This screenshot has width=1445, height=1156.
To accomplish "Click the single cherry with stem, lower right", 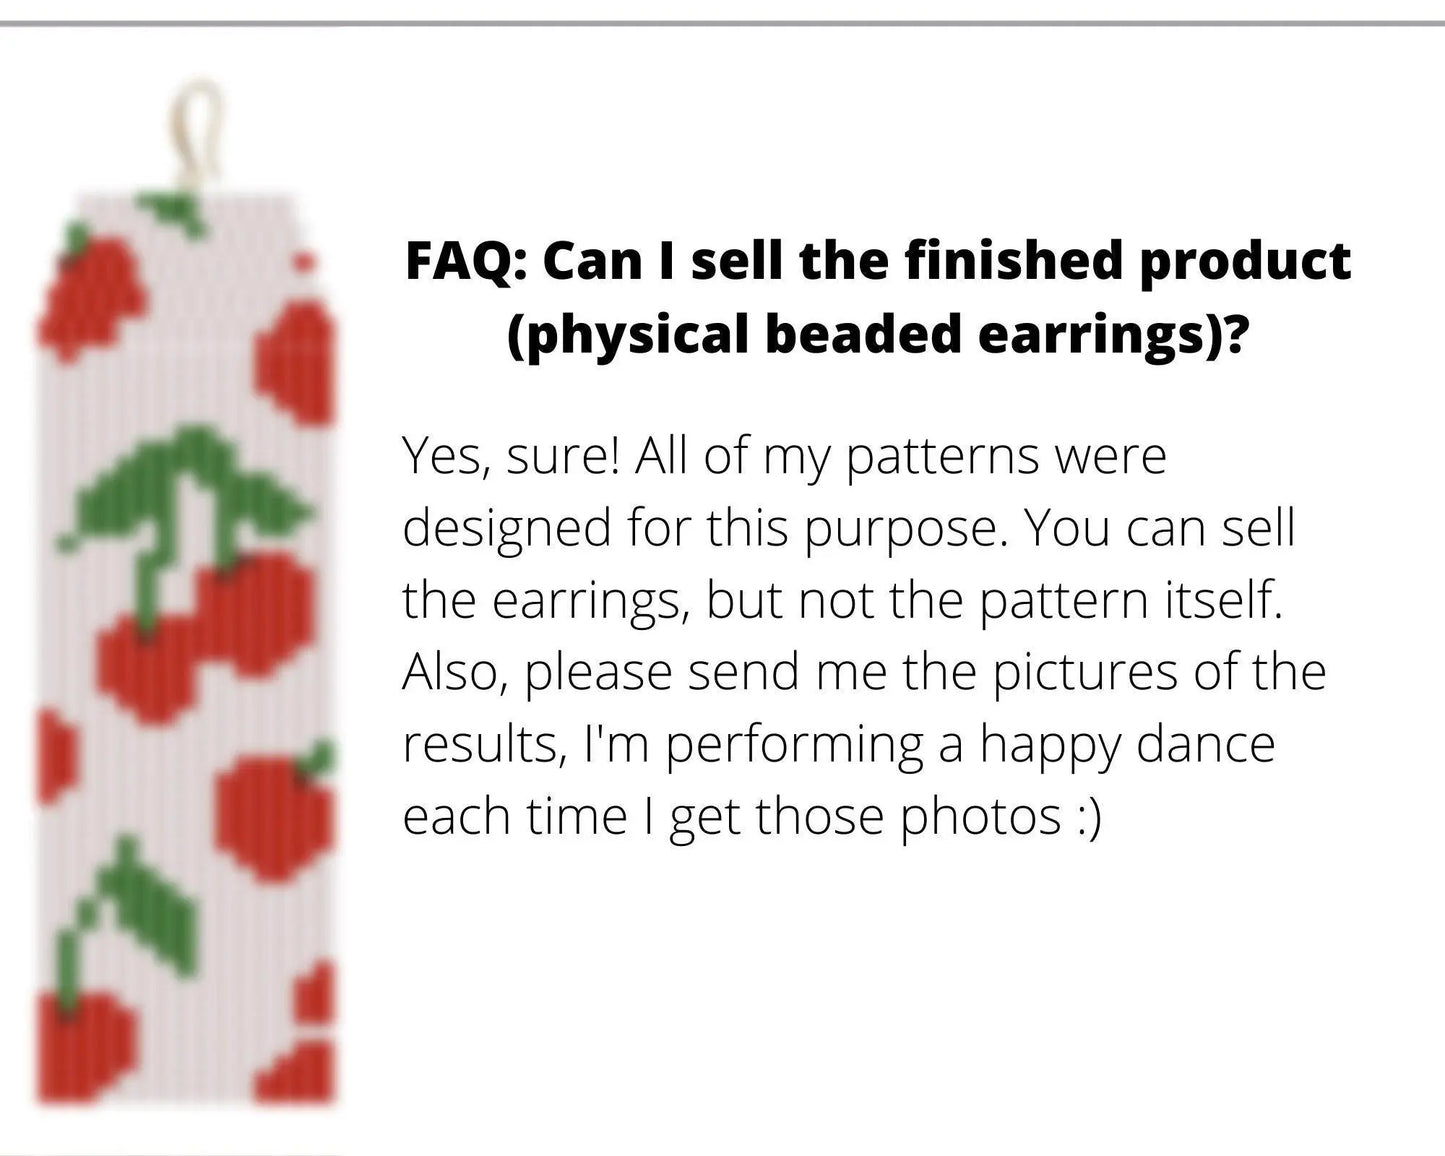I will pos(275,815).
